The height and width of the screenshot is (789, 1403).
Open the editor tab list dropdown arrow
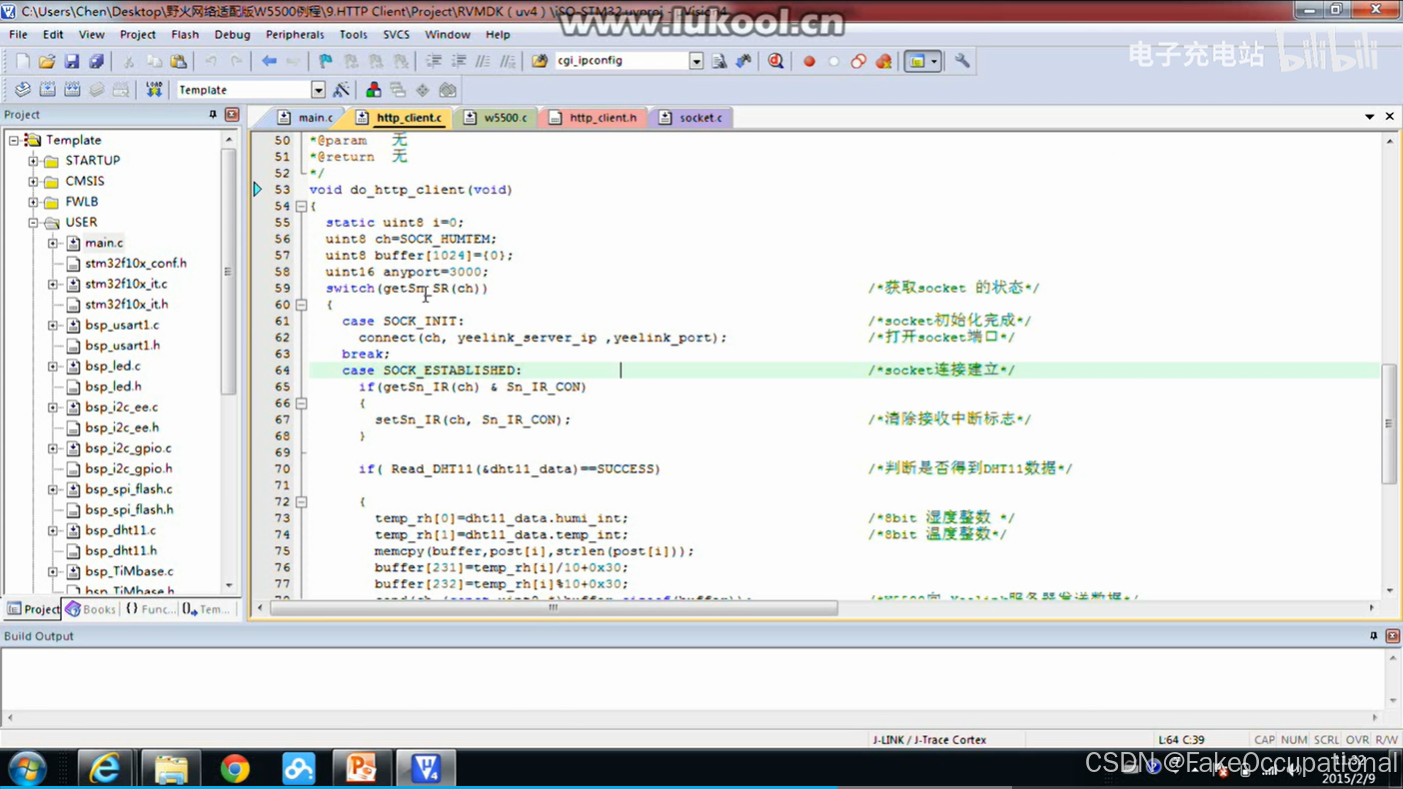pyautogui.click(x=1369, y=117)
